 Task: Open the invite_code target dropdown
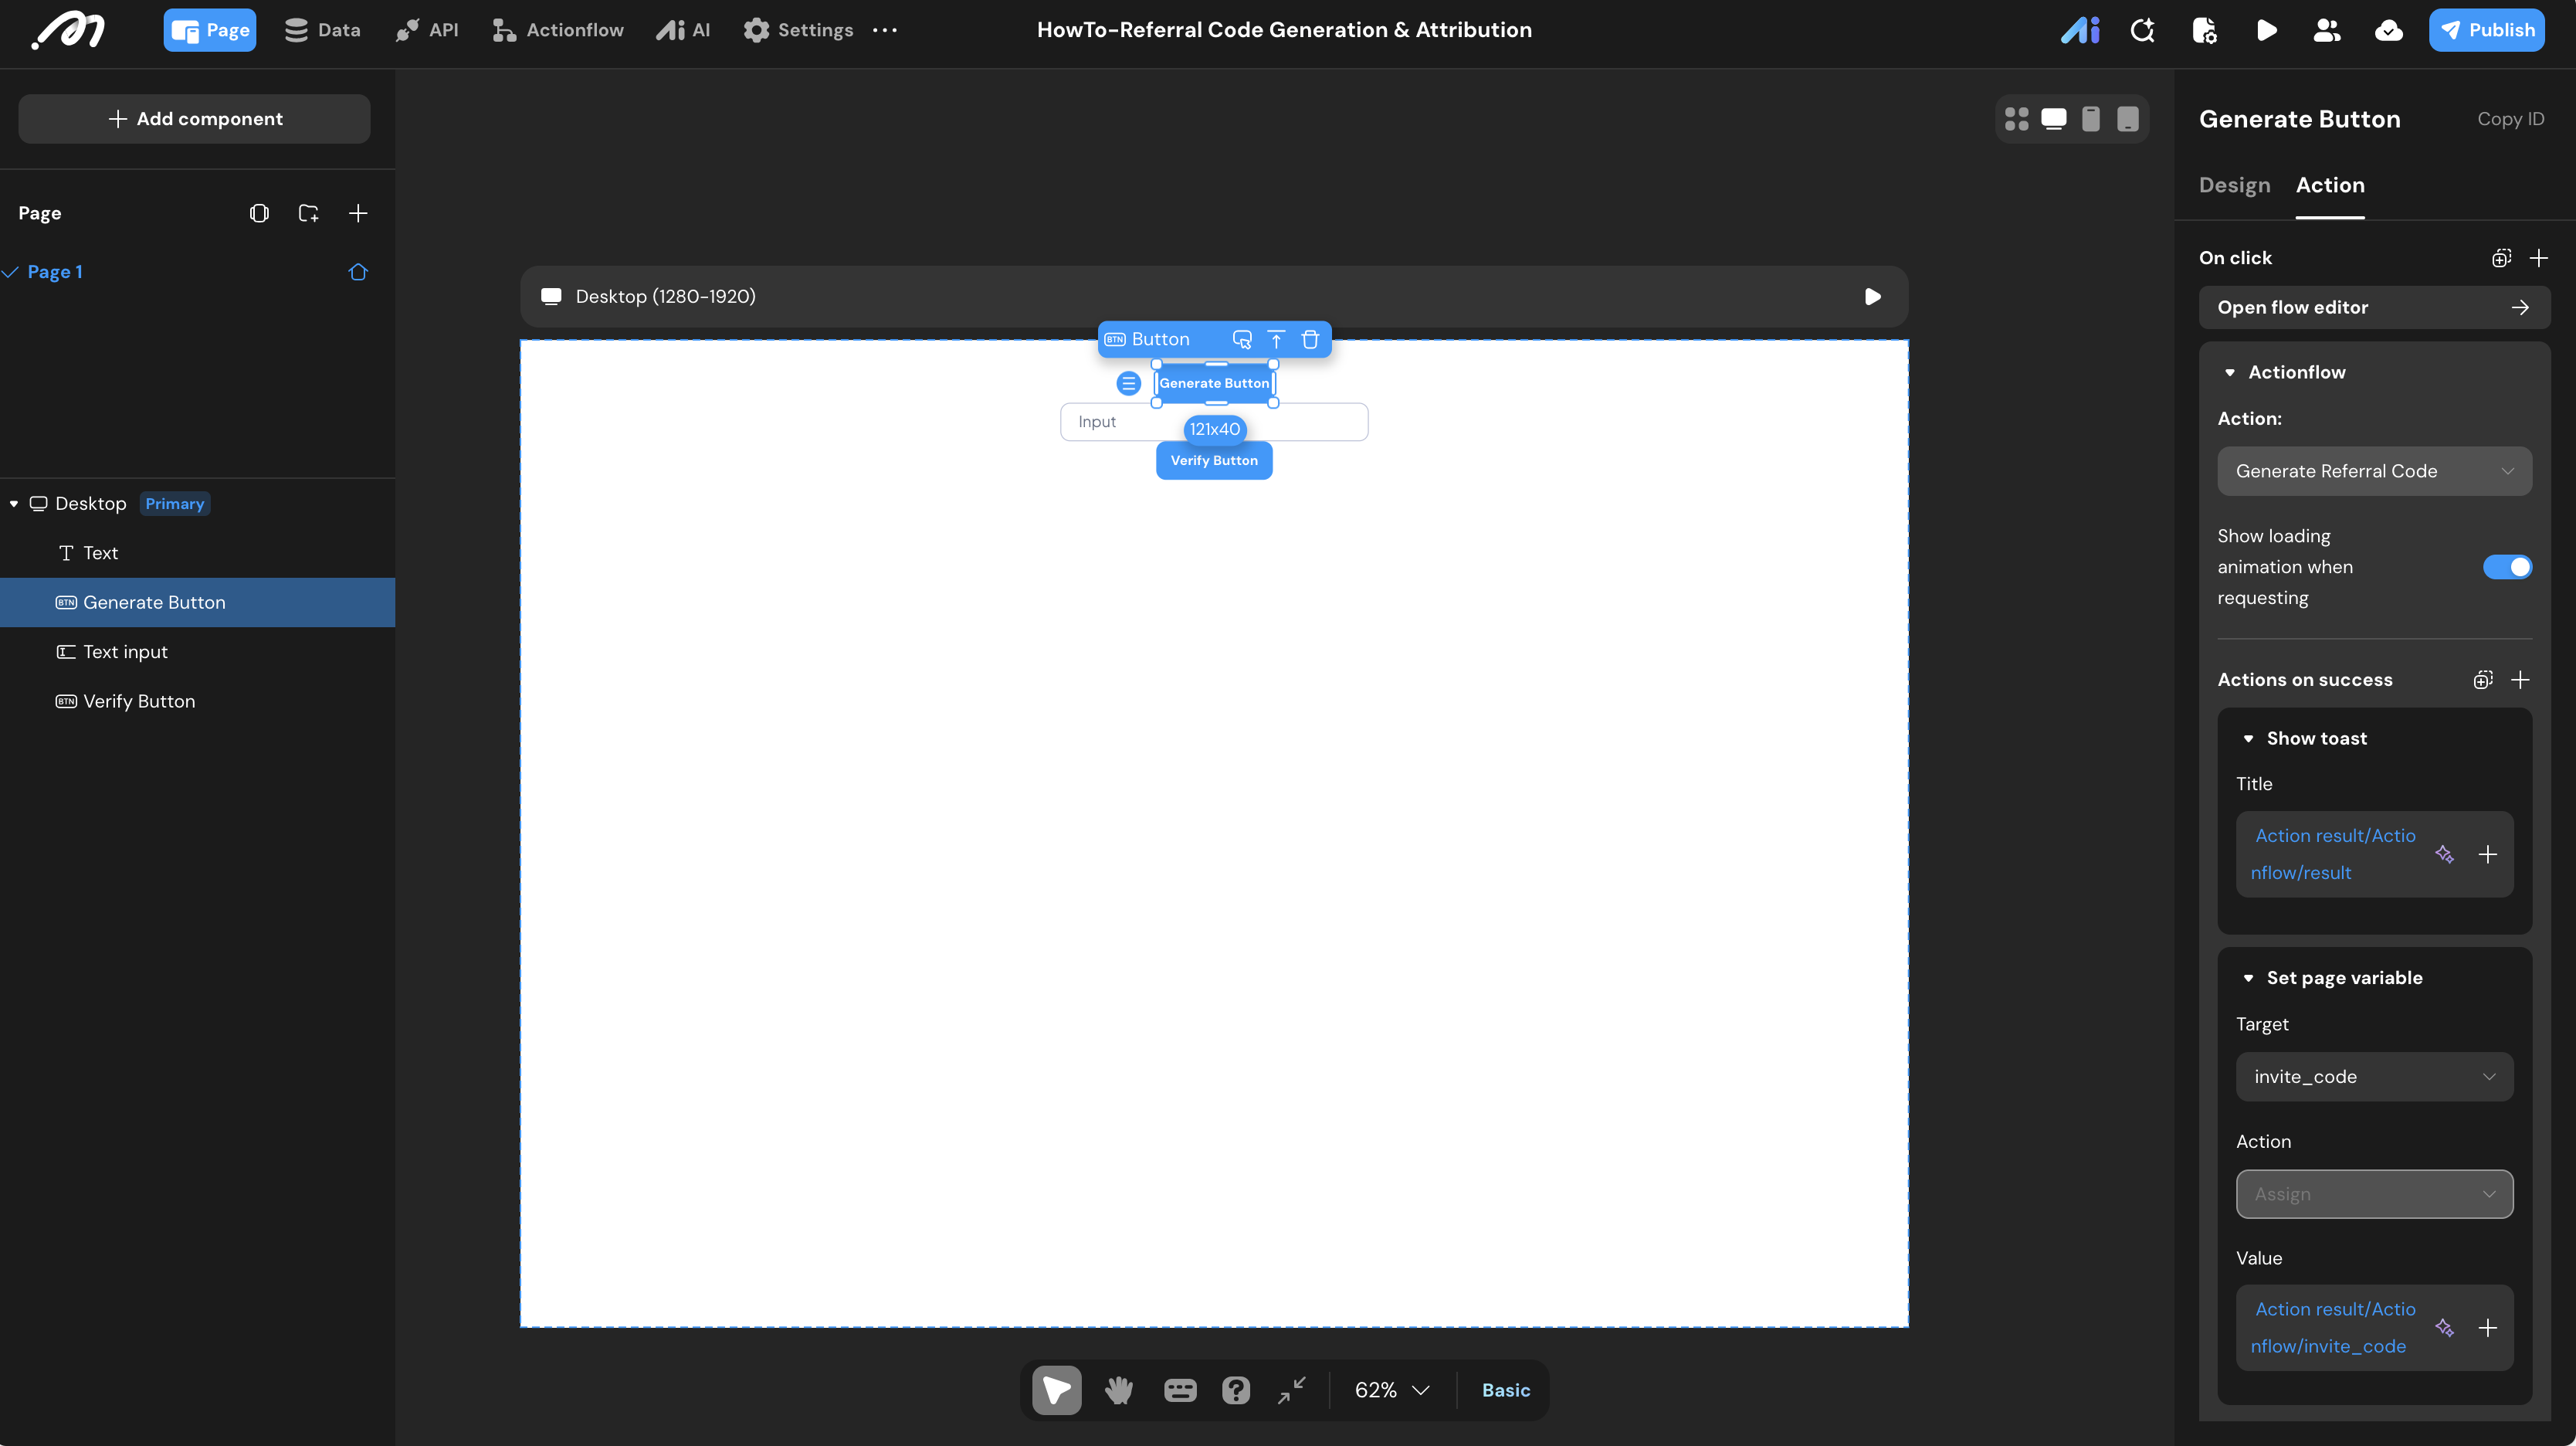[2374, 1077]
